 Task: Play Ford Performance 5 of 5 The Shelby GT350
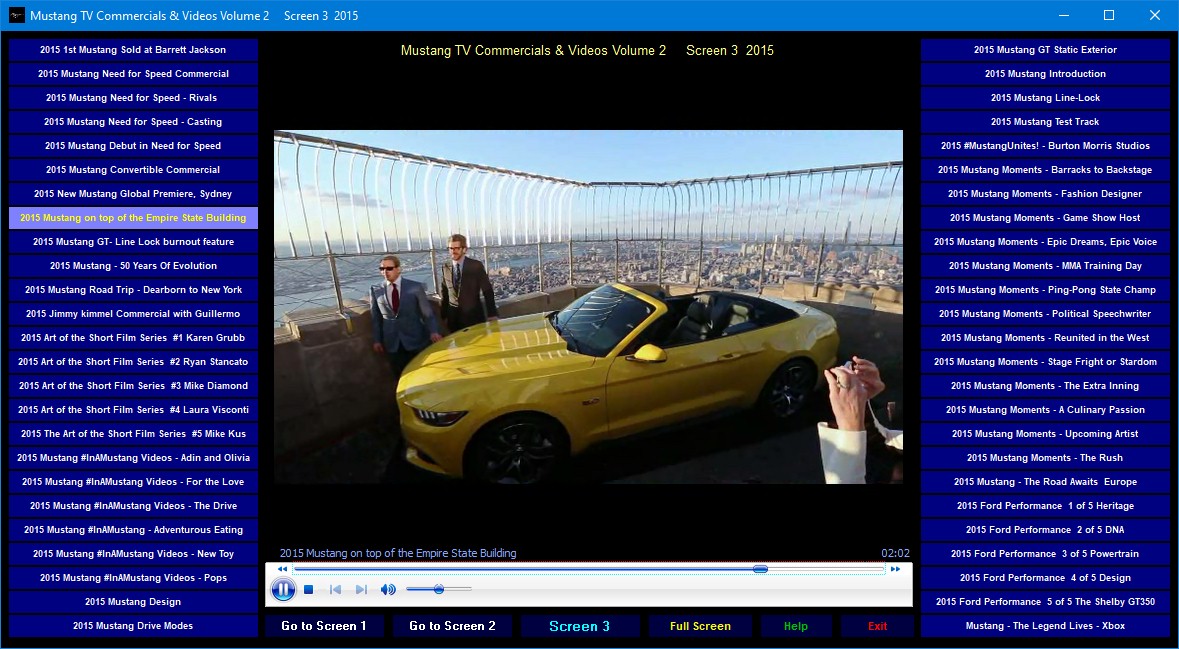pyautogui.click(x=1045, y=602)
